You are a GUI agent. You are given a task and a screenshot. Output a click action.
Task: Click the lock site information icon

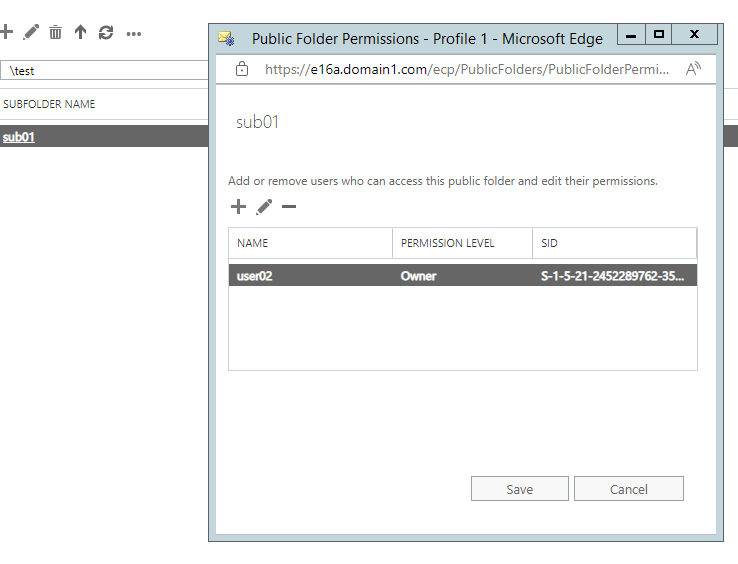[242, 69]
